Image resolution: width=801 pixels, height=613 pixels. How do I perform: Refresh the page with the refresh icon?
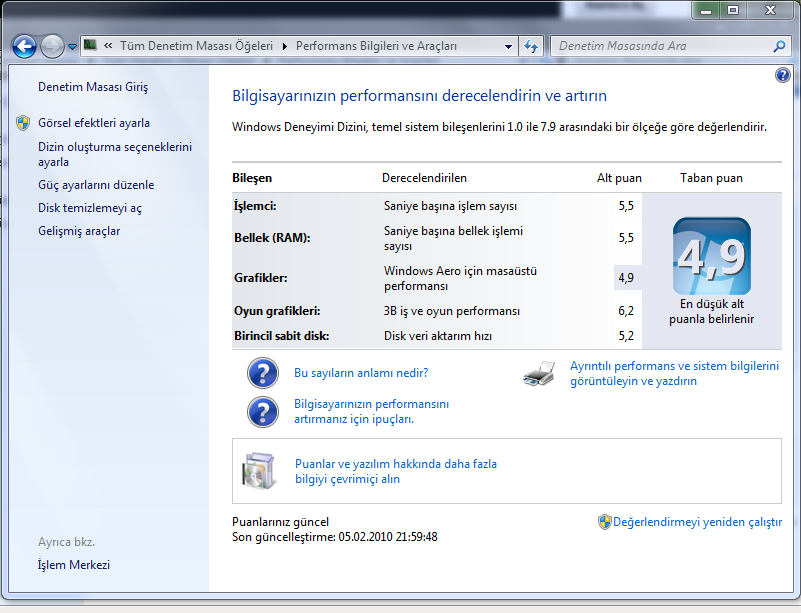coord(531,46)
